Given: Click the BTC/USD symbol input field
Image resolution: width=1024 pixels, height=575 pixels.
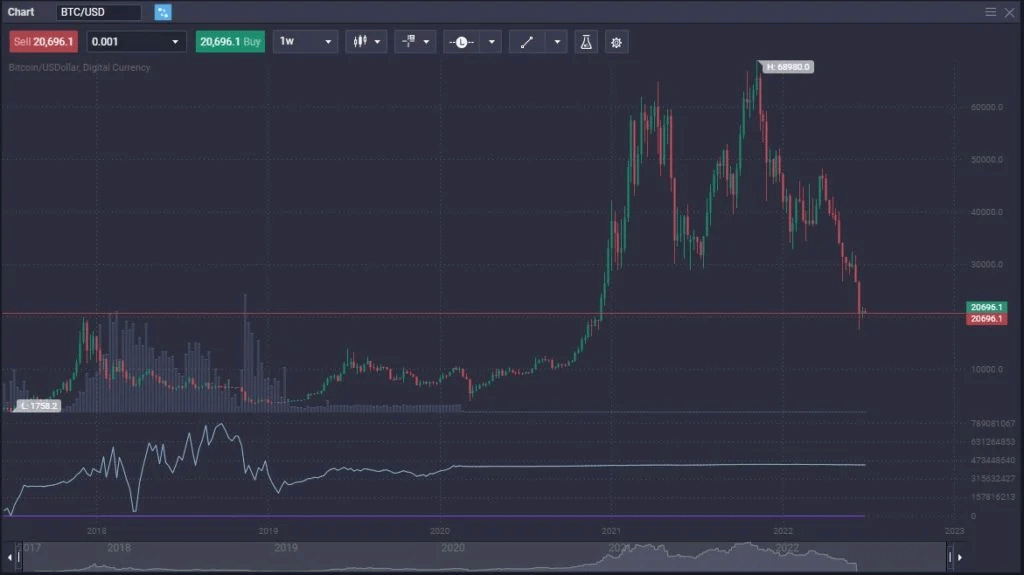Looking at the screenshot, I should (x=99, y=12).
